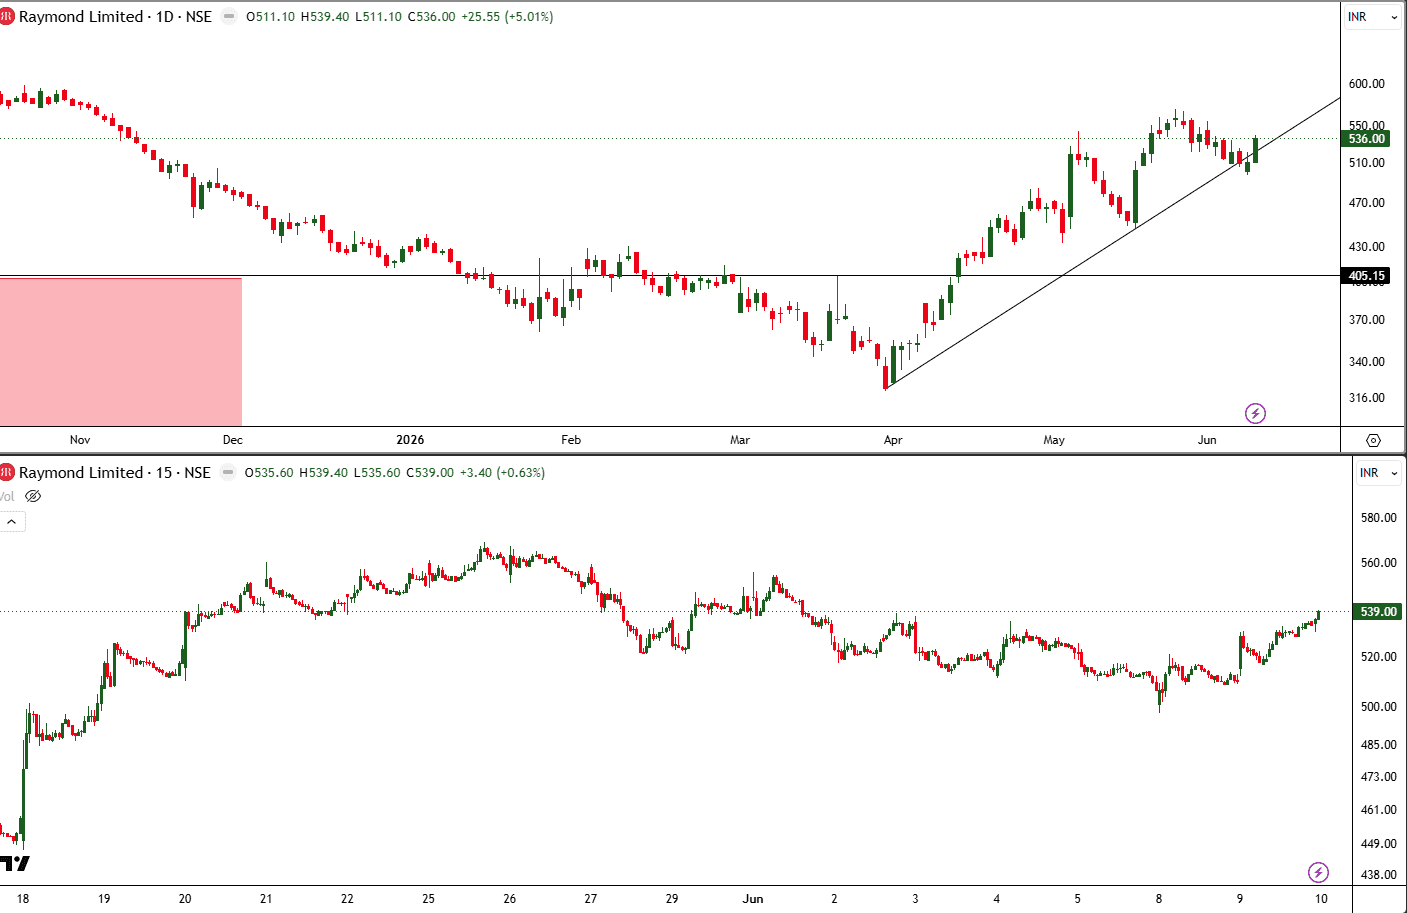The width and height of the screenshot is (1407, 913).
Task: Open INR currency dropdown on daily chart
Action: [x=1372, y=17]
